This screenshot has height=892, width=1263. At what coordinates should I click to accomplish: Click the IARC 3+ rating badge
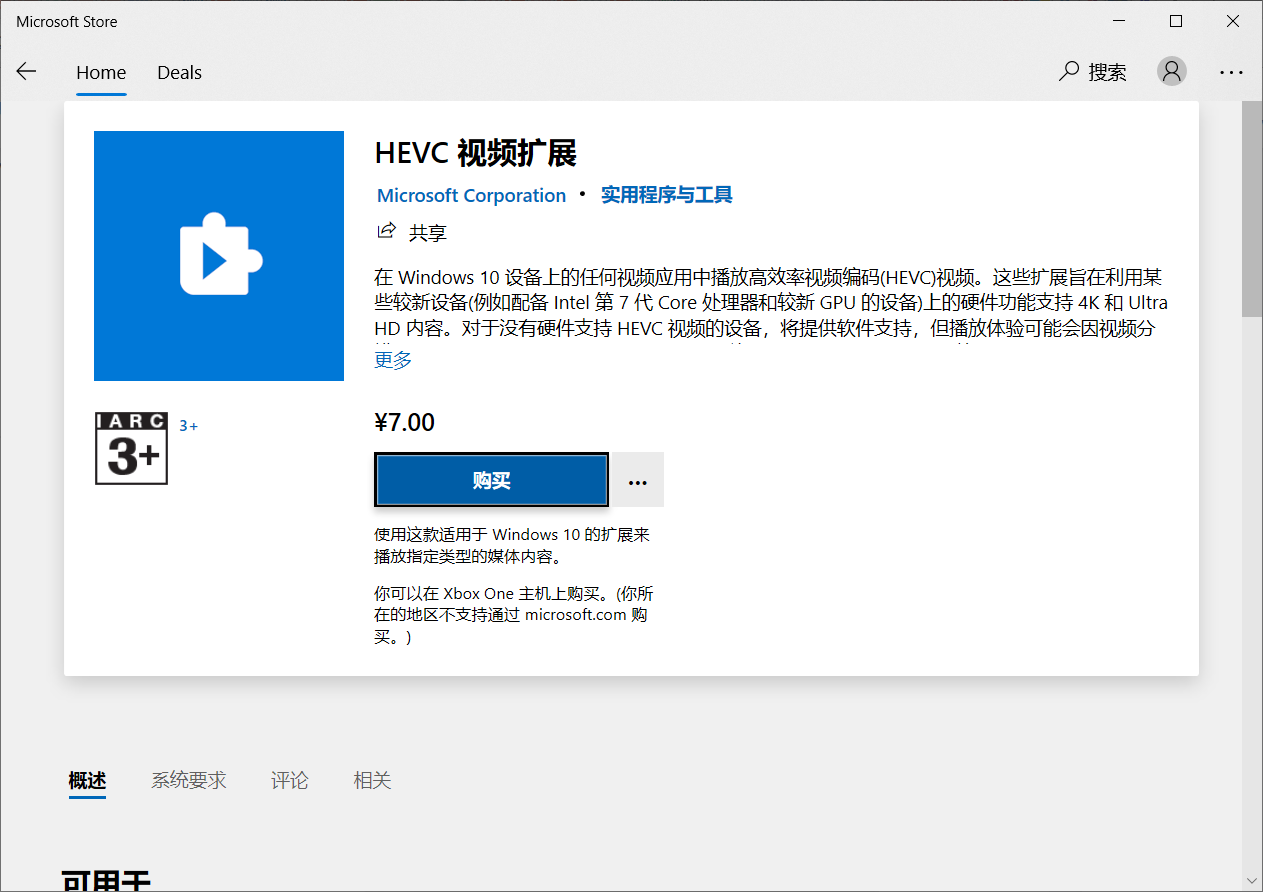131,448
